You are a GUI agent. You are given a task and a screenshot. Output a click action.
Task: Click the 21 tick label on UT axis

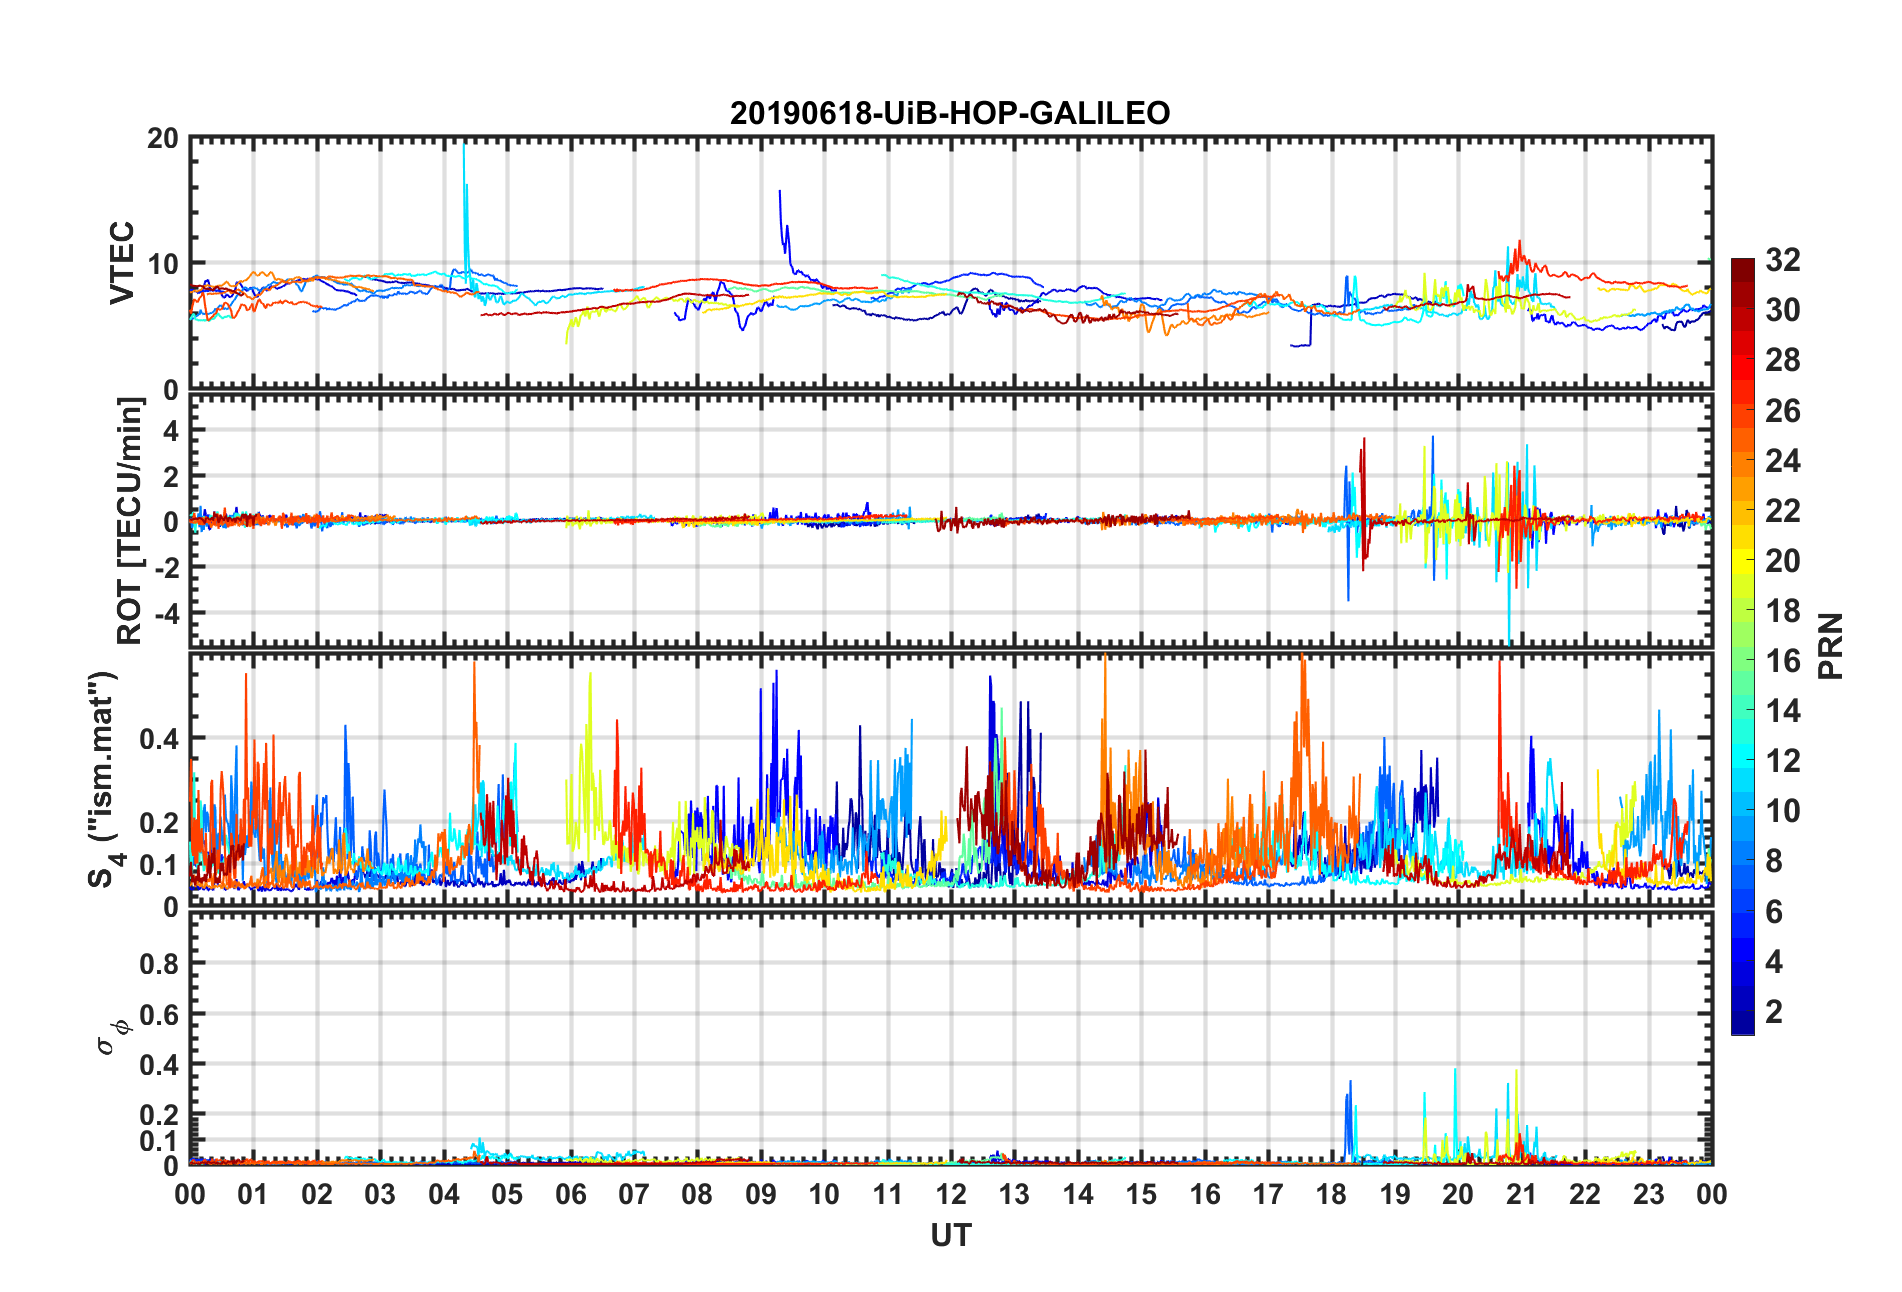point(1521,1194)
